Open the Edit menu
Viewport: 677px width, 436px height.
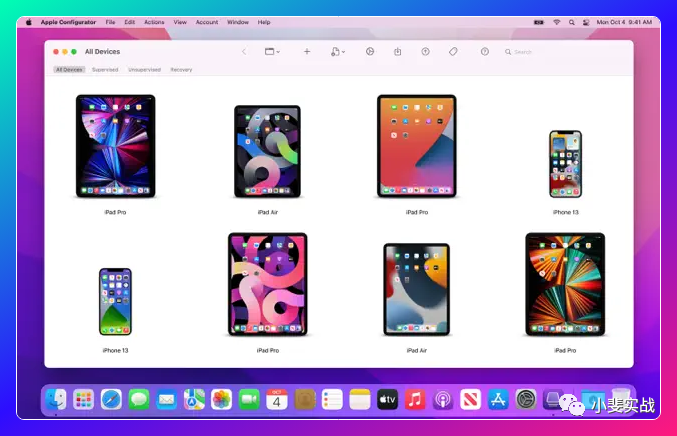[130, 22]
